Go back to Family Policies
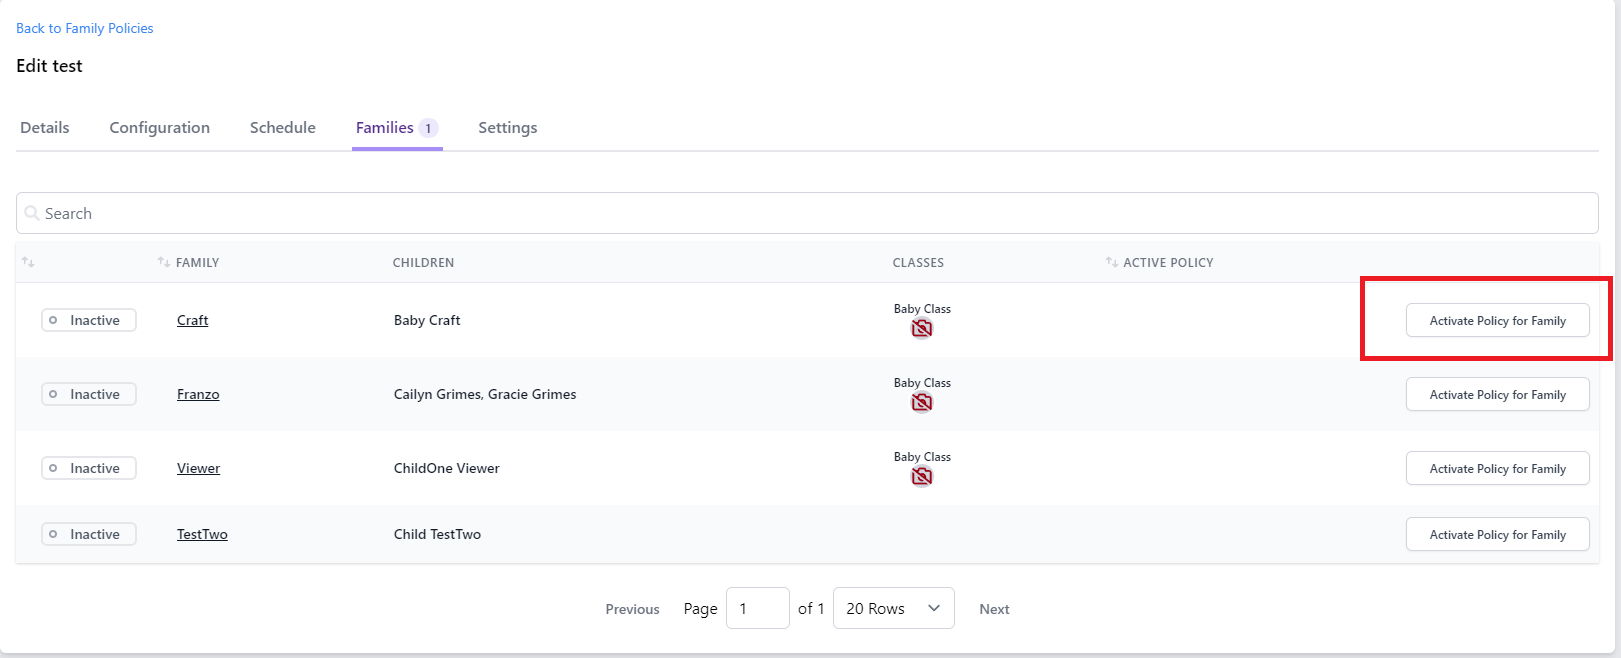 85,28
